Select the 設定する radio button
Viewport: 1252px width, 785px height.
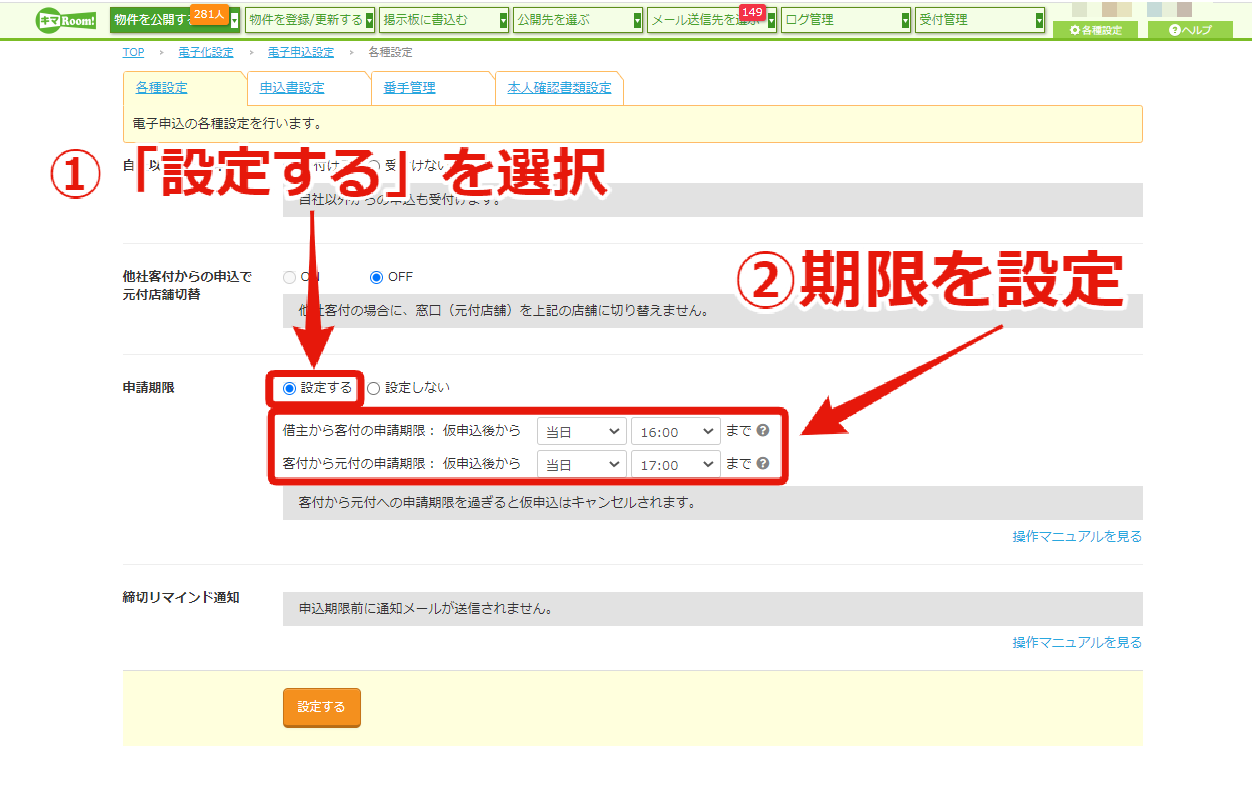(290, 388)
